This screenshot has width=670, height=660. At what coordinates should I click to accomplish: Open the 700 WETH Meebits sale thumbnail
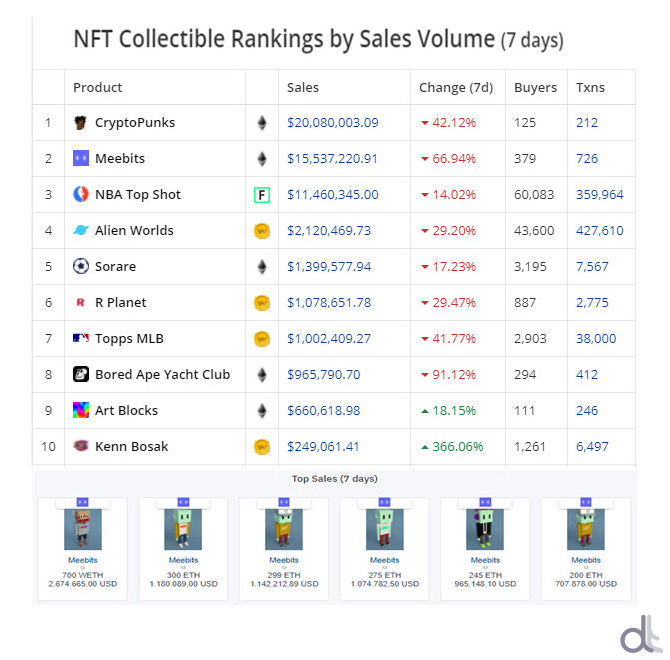[82, 529]
